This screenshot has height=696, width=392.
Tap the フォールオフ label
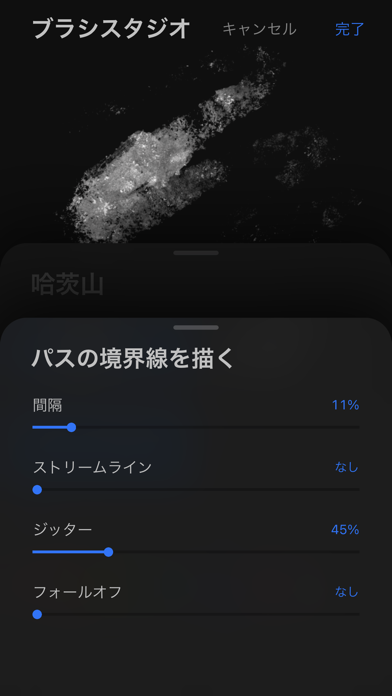pyautogui.click(x=78, y=592)
